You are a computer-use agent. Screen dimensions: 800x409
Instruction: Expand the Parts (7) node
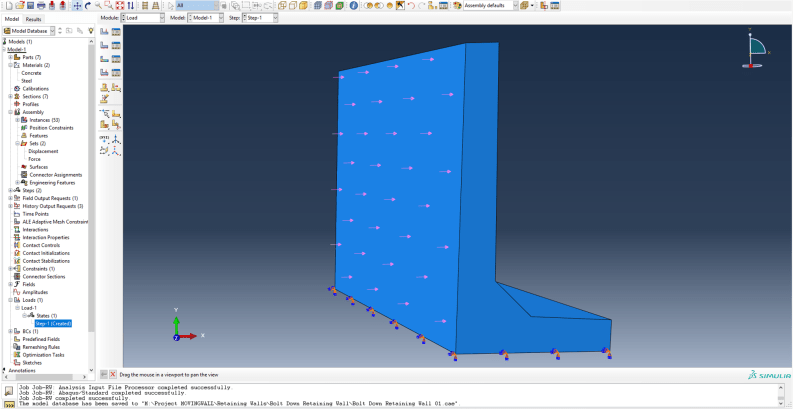(10, 58)
